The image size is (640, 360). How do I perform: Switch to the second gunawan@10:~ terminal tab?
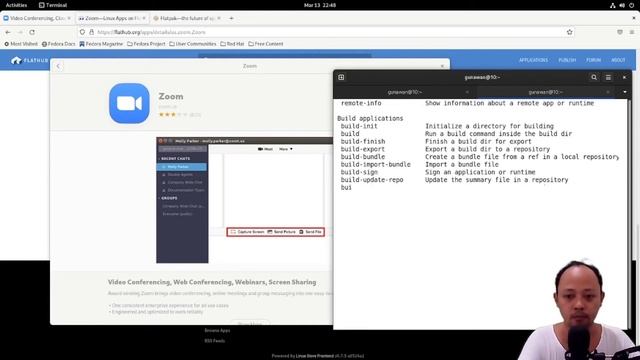tap(546, 92)
